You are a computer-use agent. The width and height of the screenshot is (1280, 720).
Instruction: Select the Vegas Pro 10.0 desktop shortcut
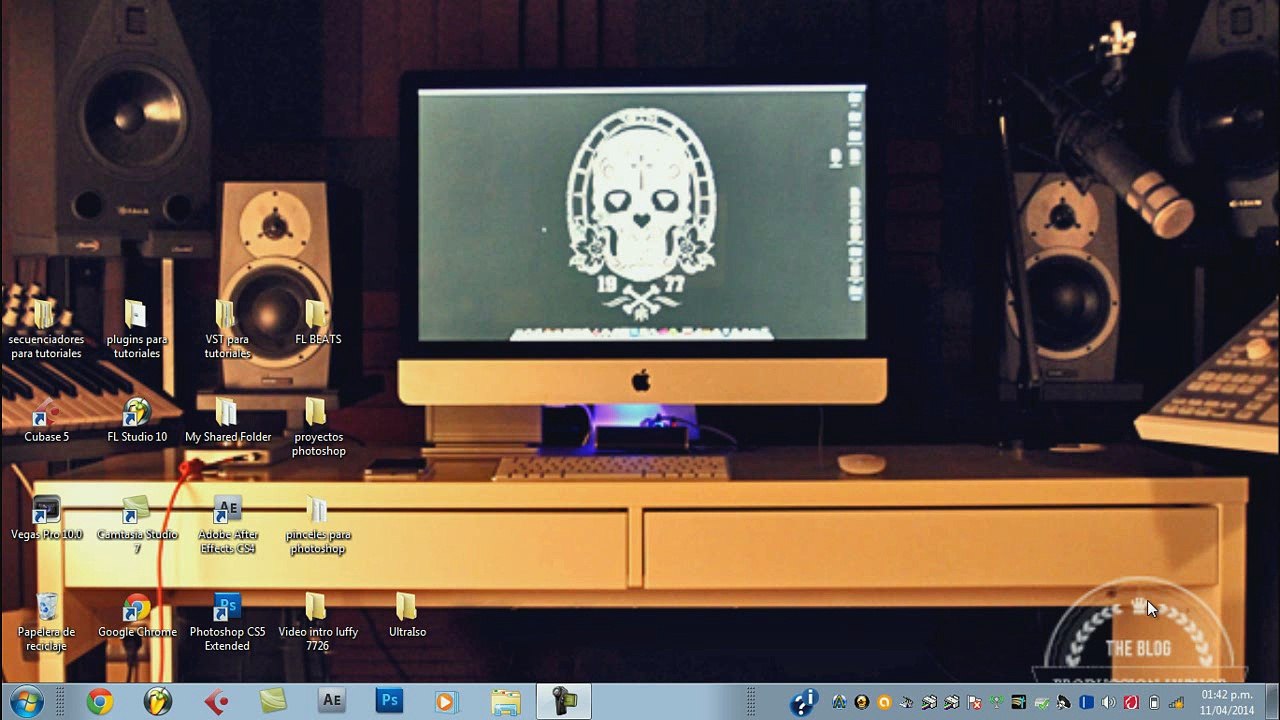tap(46, 519)
